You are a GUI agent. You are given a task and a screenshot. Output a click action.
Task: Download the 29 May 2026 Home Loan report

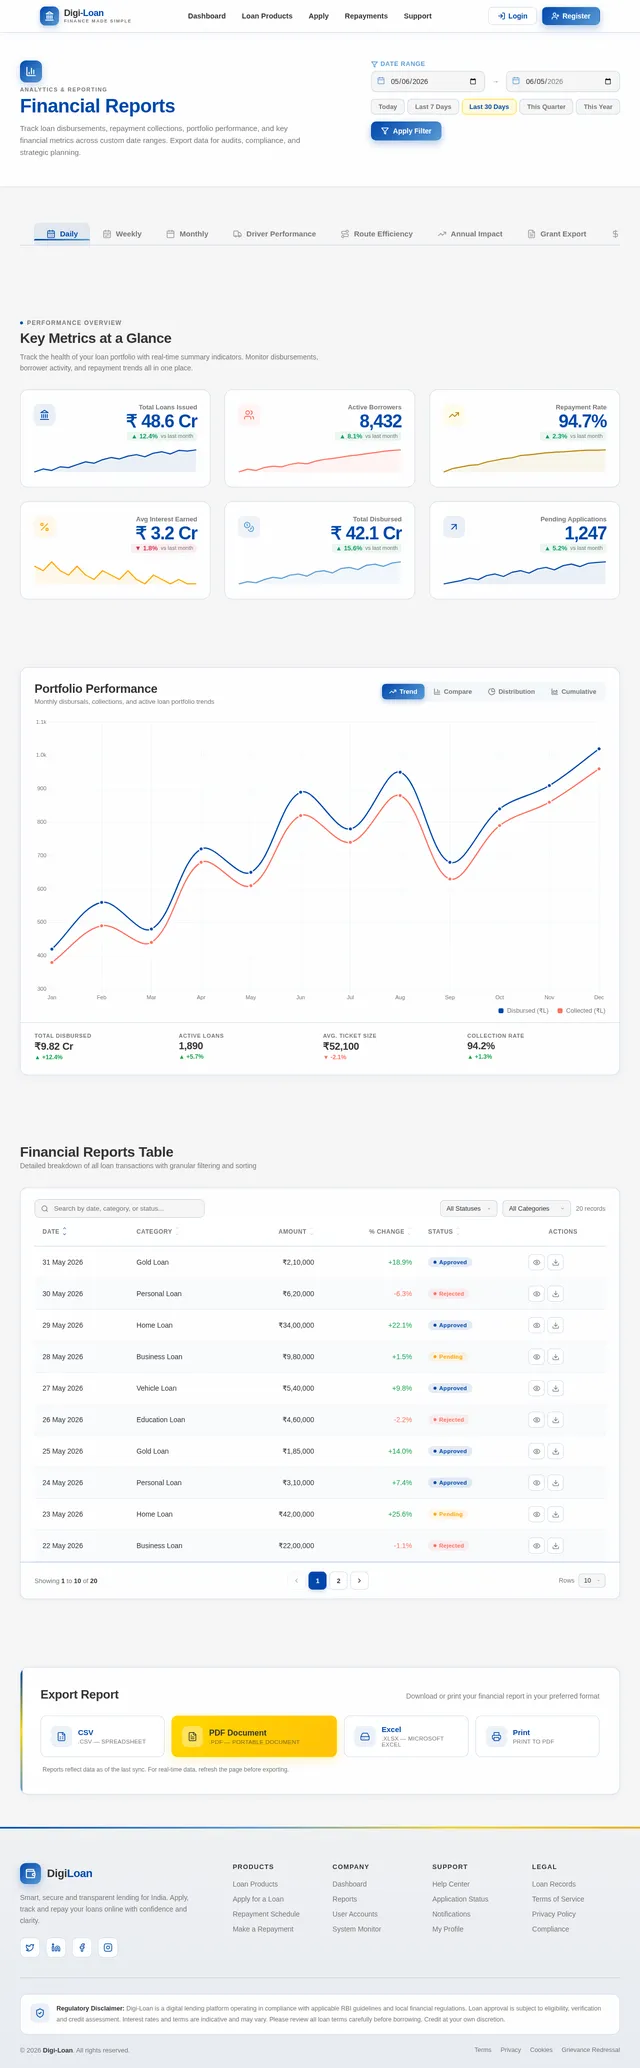[556, 1325]
